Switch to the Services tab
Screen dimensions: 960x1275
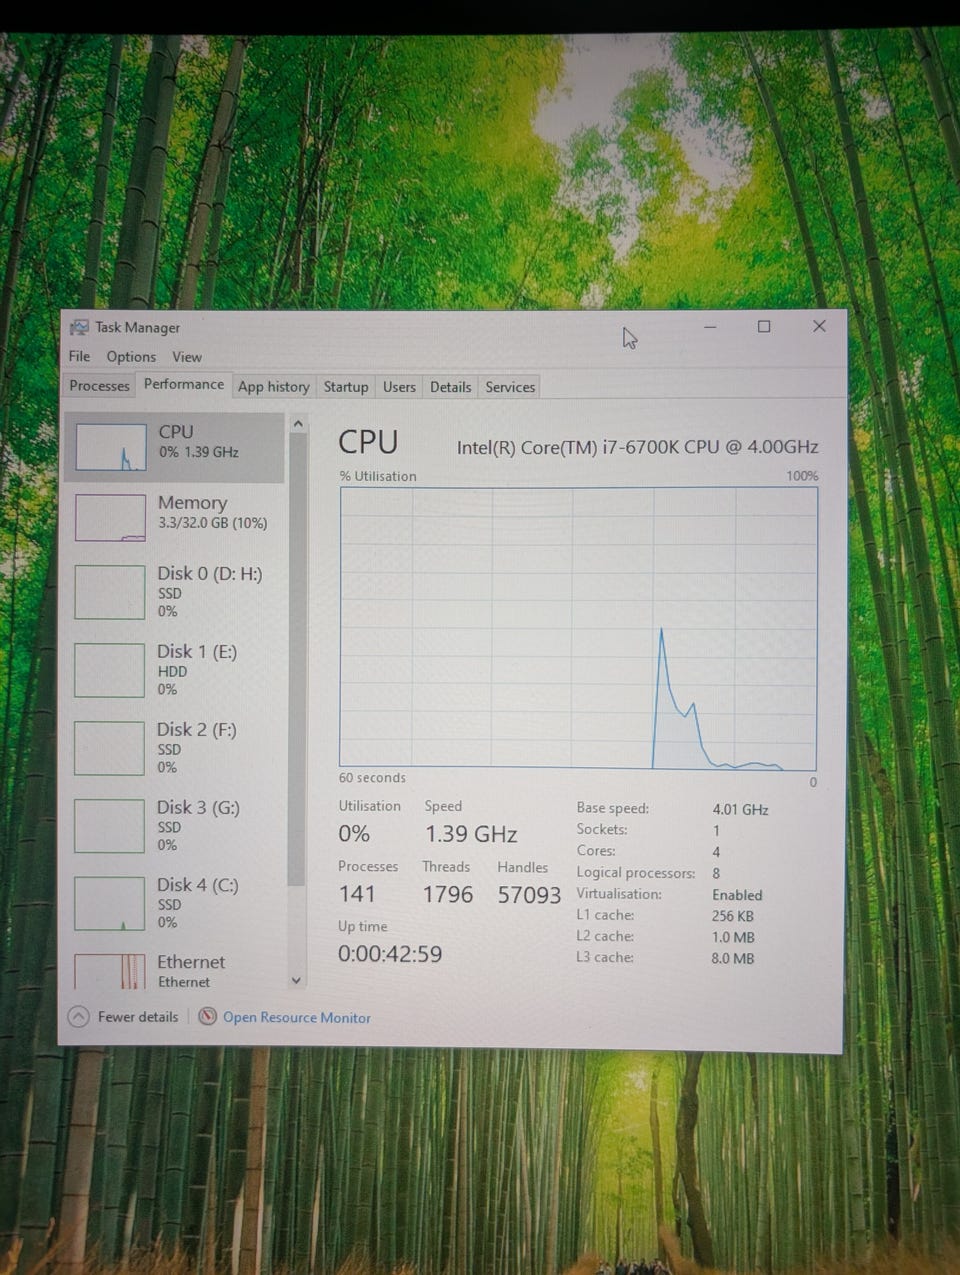click(x=510, y=387)
